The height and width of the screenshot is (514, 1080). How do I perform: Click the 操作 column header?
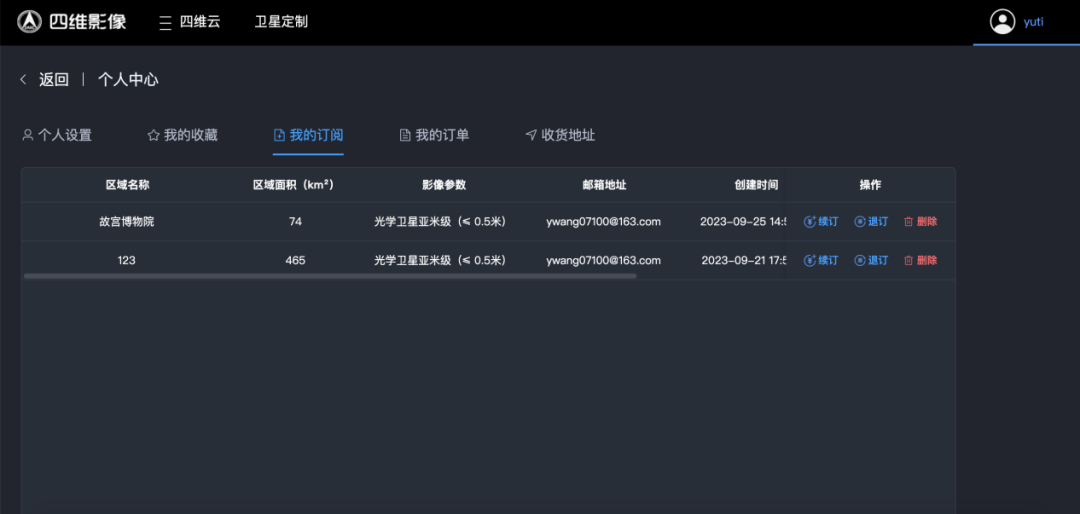pos(871,185)
